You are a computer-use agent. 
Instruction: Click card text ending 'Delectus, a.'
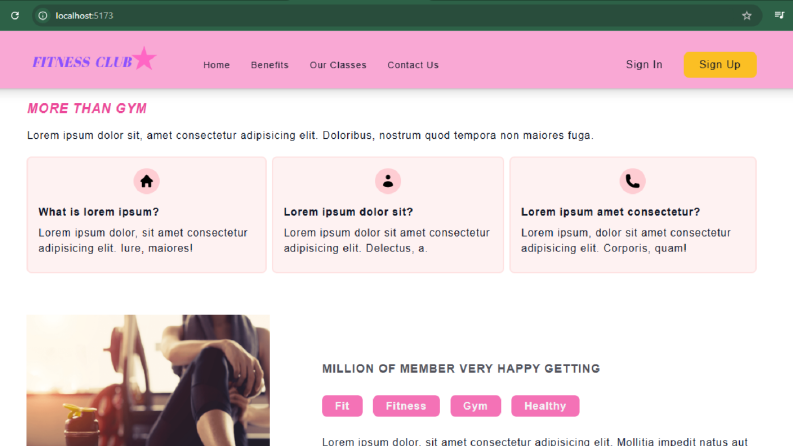pos(387,240)
